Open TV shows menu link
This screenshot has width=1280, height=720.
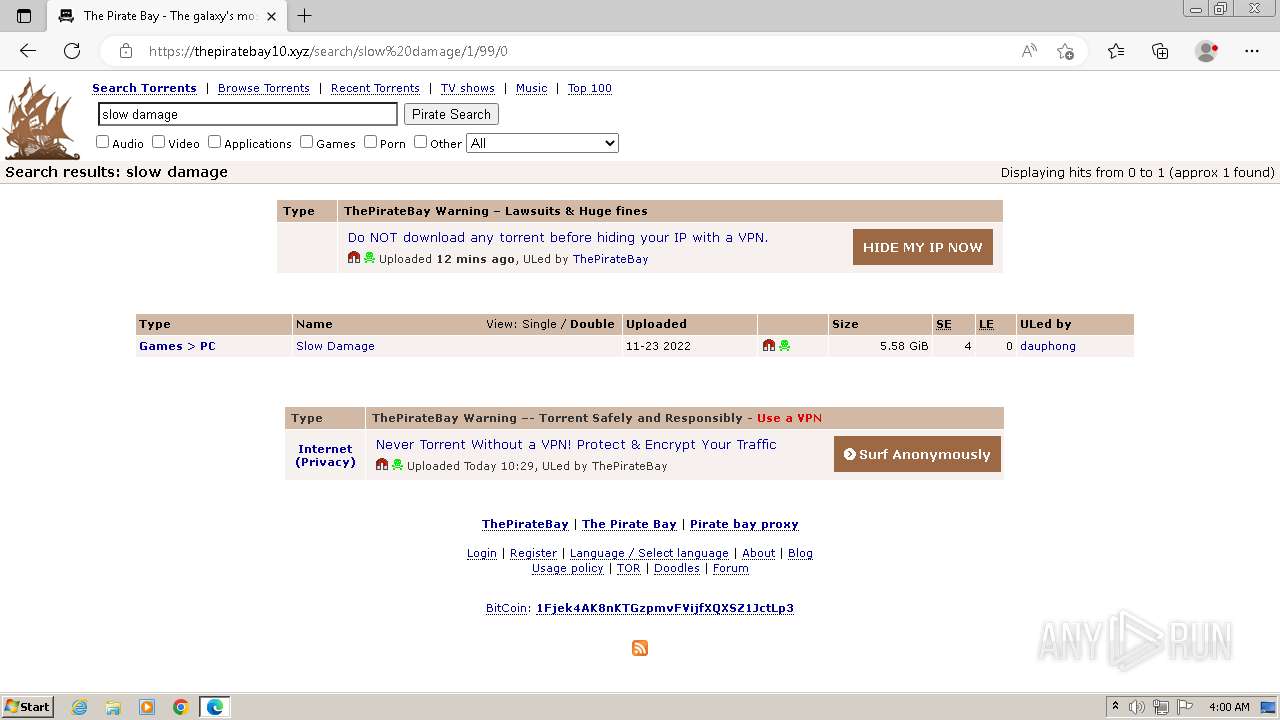coord(468,88)
